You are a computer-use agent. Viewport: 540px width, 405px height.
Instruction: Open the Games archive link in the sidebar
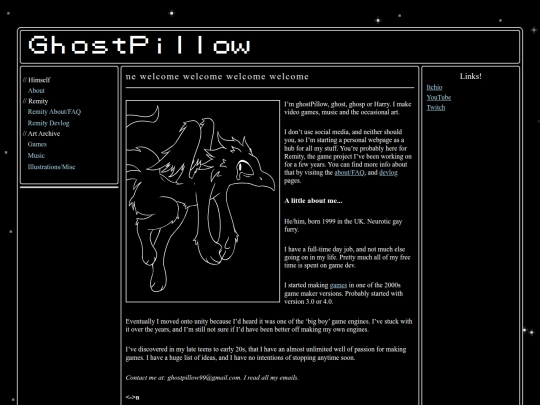(x=37, y=144)
